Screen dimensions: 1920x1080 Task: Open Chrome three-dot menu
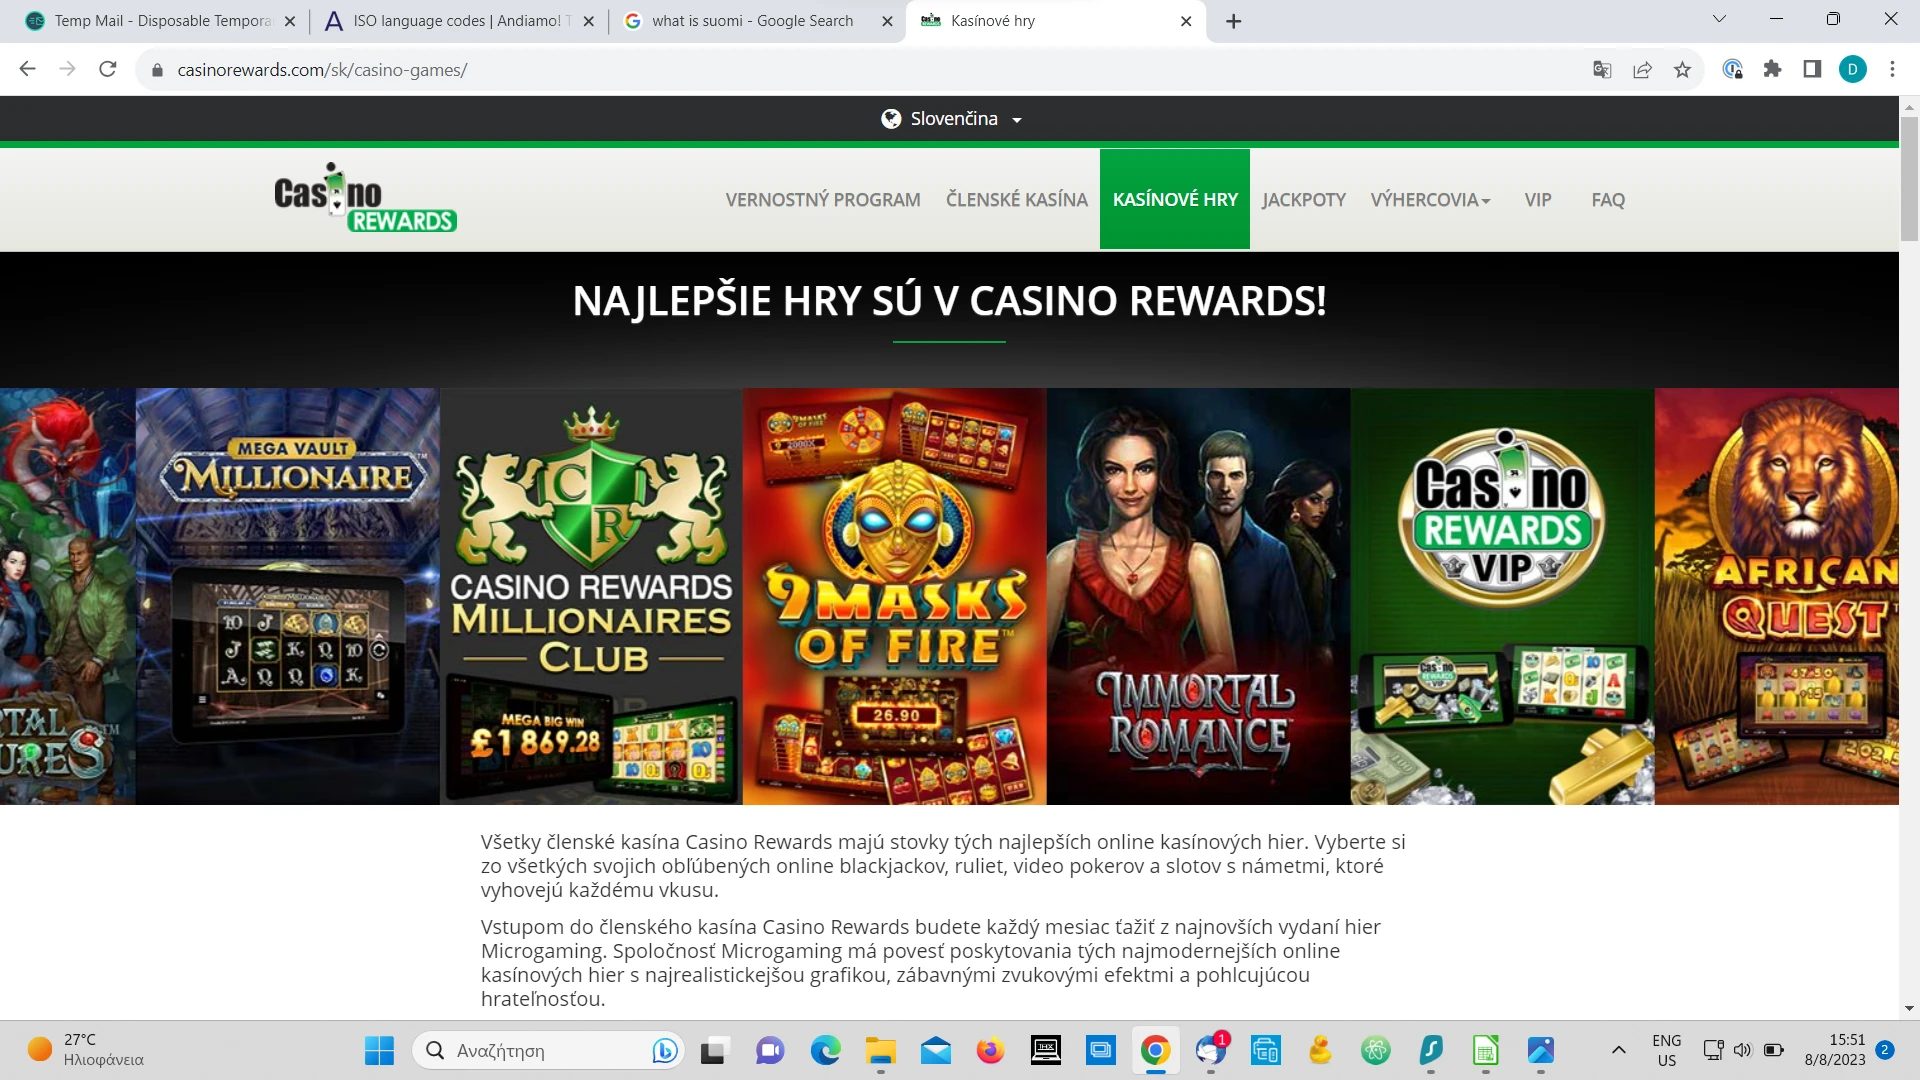(1892, 69)
